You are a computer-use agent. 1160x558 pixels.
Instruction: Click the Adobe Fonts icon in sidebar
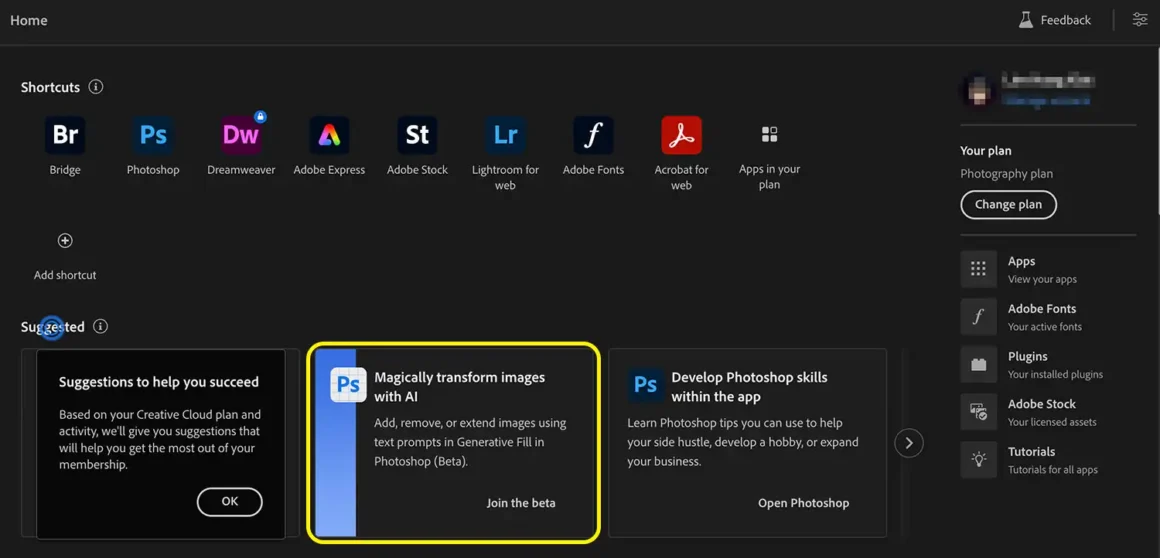click(979, 317)
